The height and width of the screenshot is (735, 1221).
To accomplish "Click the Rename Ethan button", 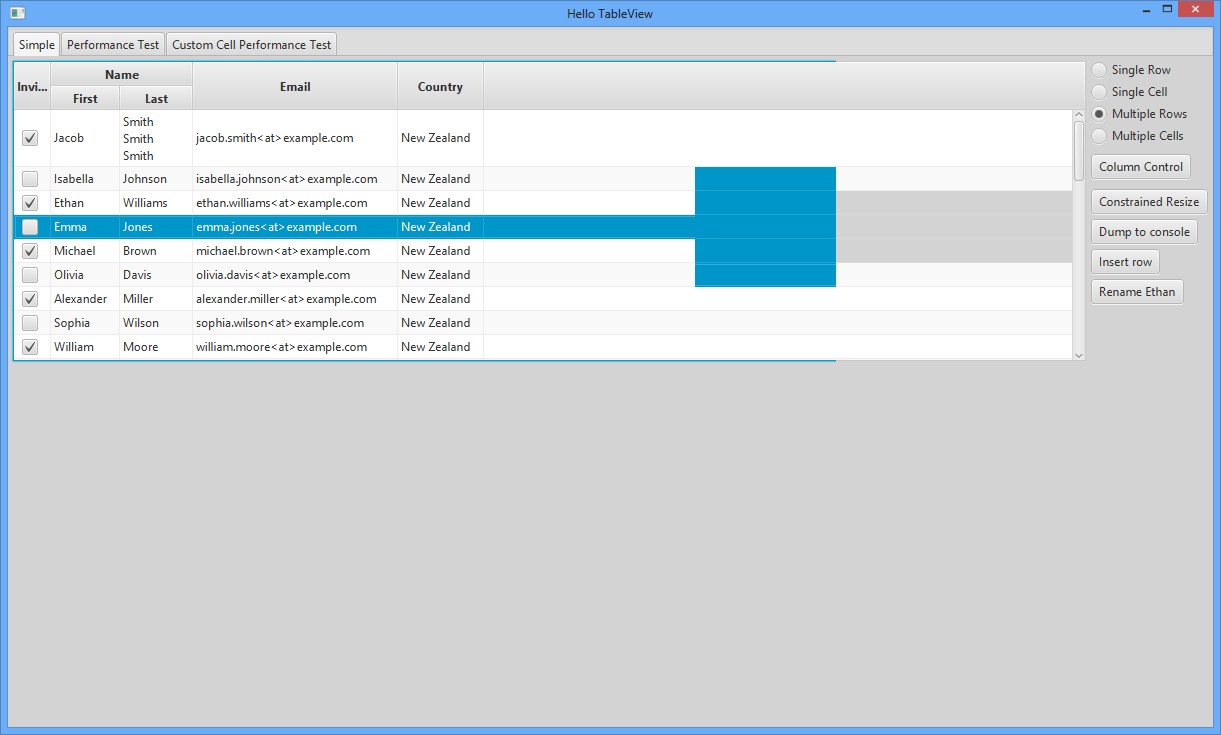I will tap(1137, 292).
